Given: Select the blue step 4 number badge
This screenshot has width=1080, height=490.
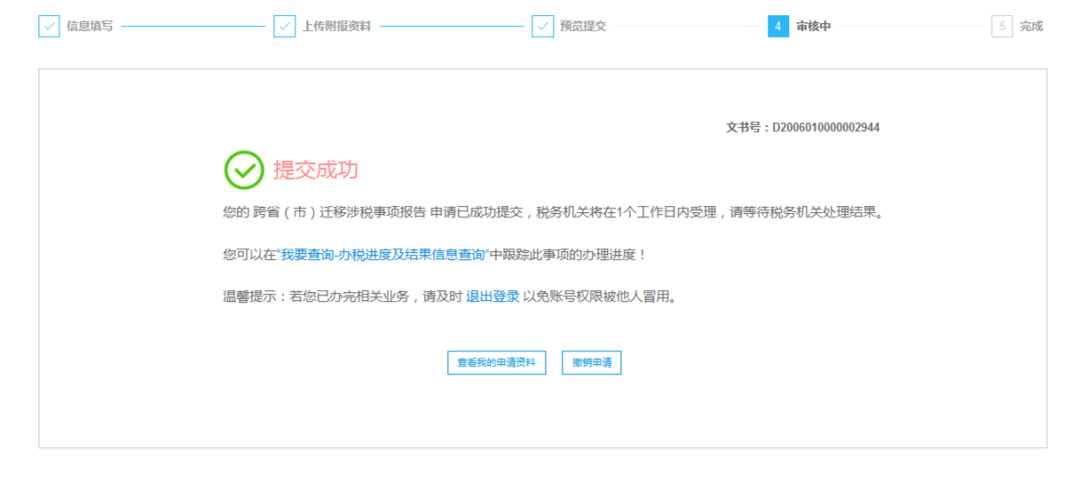Looking at the screenshot, I should (778, 27).
